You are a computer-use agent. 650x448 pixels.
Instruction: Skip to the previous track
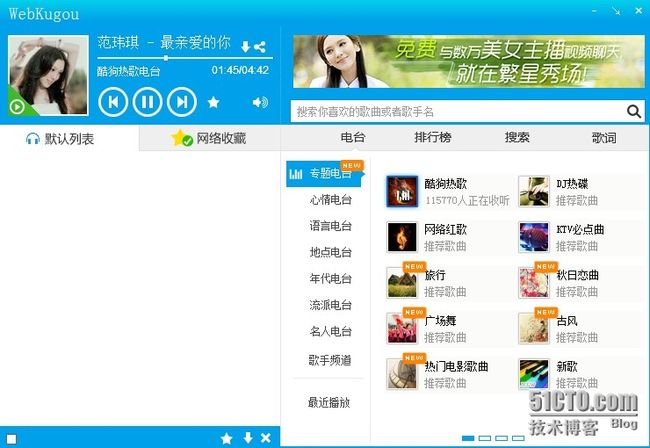113,102
